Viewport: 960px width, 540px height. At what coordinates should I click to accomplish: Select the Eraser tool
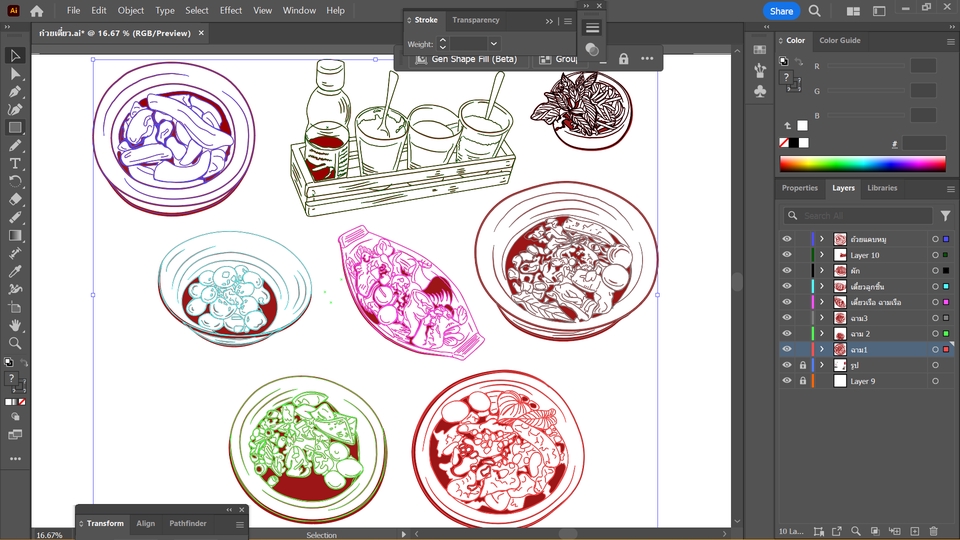coord(15,199)
